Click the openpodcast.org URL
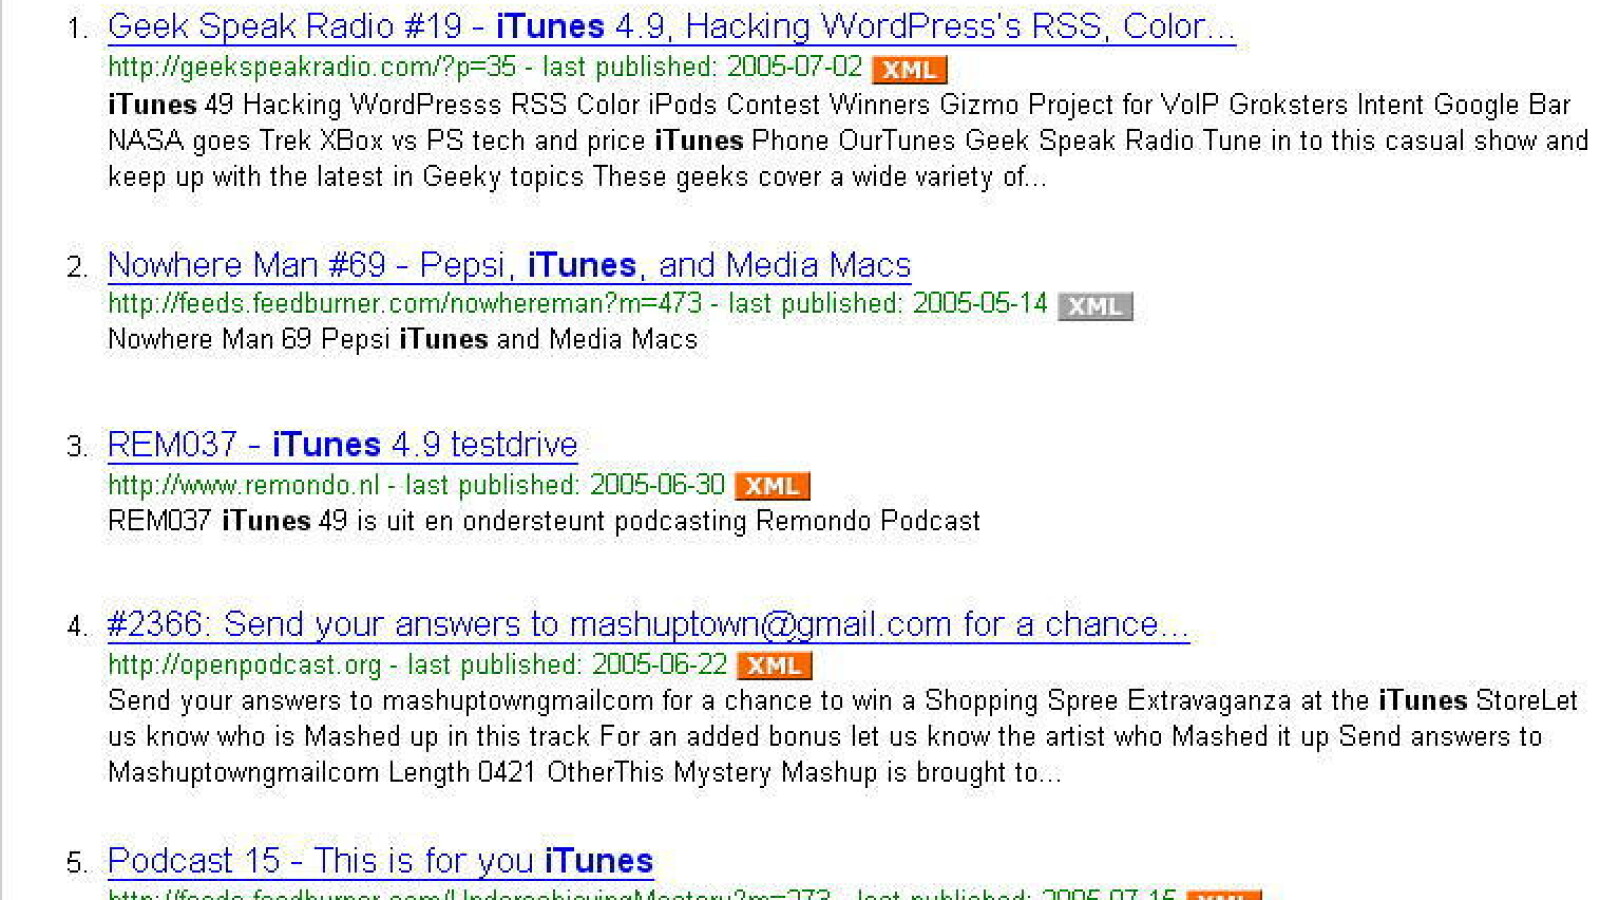Screen dimensions: 1600x900 pos(245,664)
